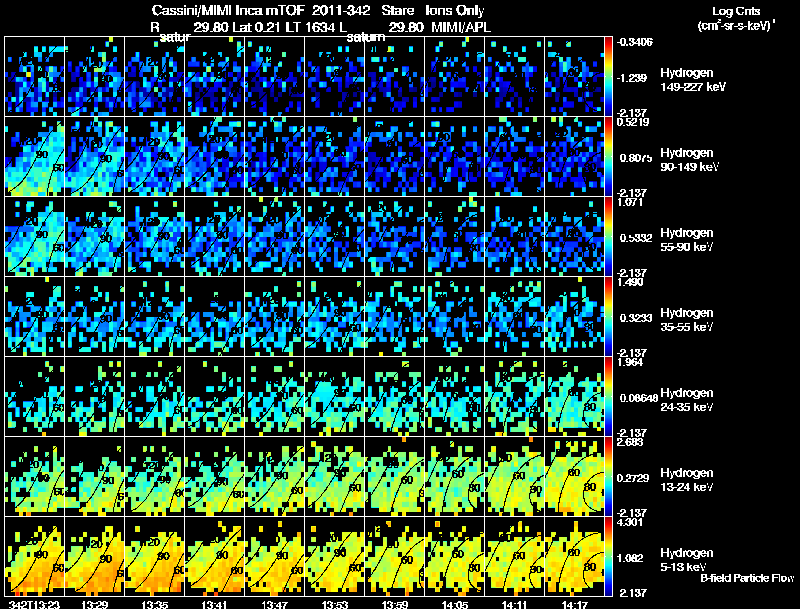Click the '0.5332' color scale value
Viewport: 800px width, 609px height.
(636, 238)
